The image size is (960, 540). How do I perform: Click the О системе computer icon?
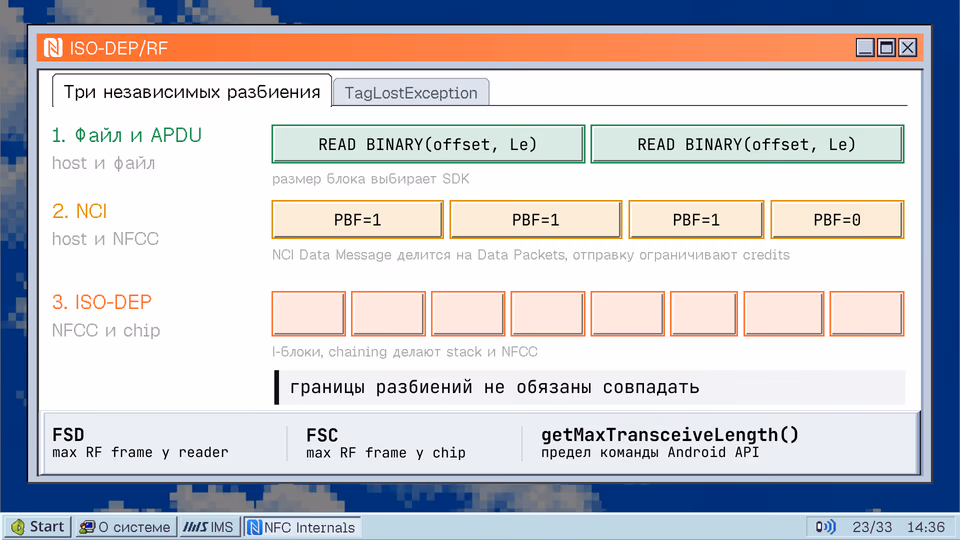point(88,527)
